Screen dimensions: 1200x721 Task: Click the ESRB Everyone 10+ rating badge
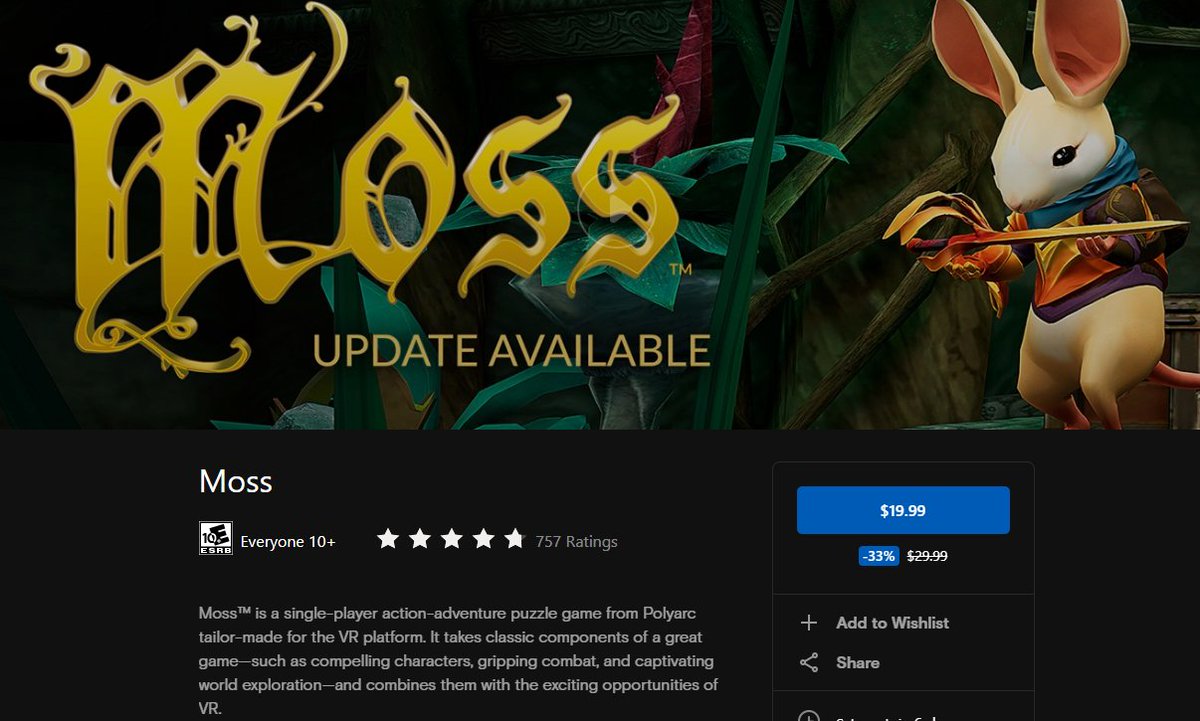[x=216, y=539]
